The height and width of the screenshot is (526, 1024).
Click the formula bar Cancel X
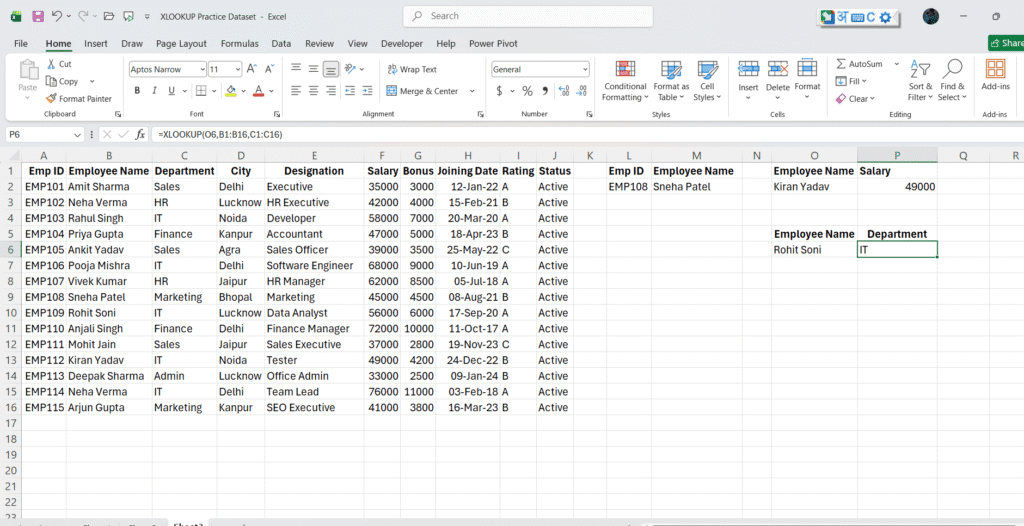(x=107, y=135)
